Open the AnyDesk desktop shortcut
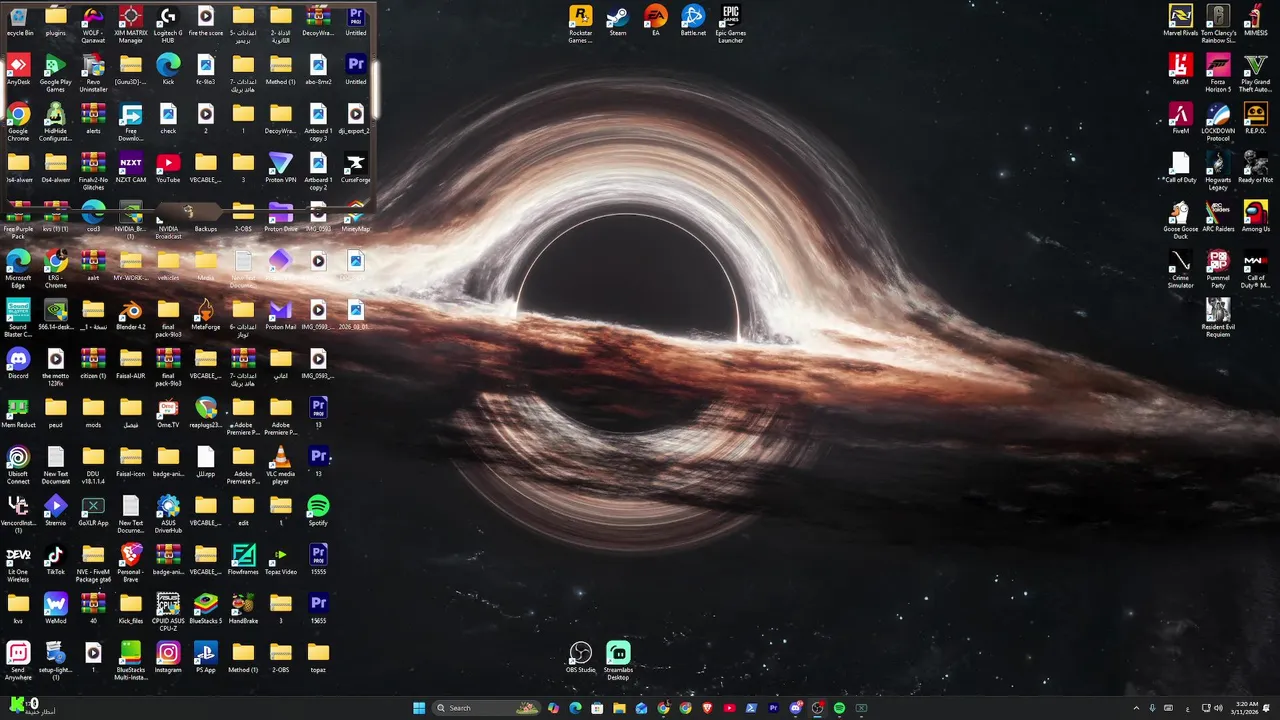This screenshot has height=720, width=1280. click(x=18, y=71)
